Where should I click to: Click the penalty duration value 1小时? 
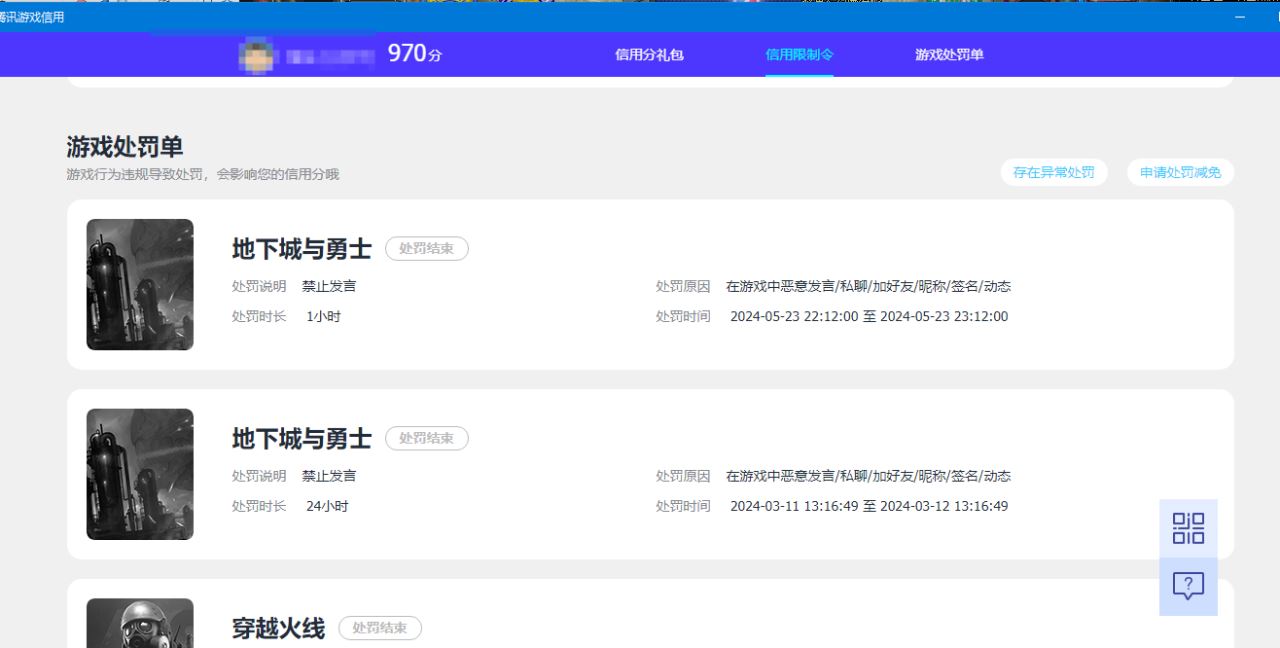323,316
